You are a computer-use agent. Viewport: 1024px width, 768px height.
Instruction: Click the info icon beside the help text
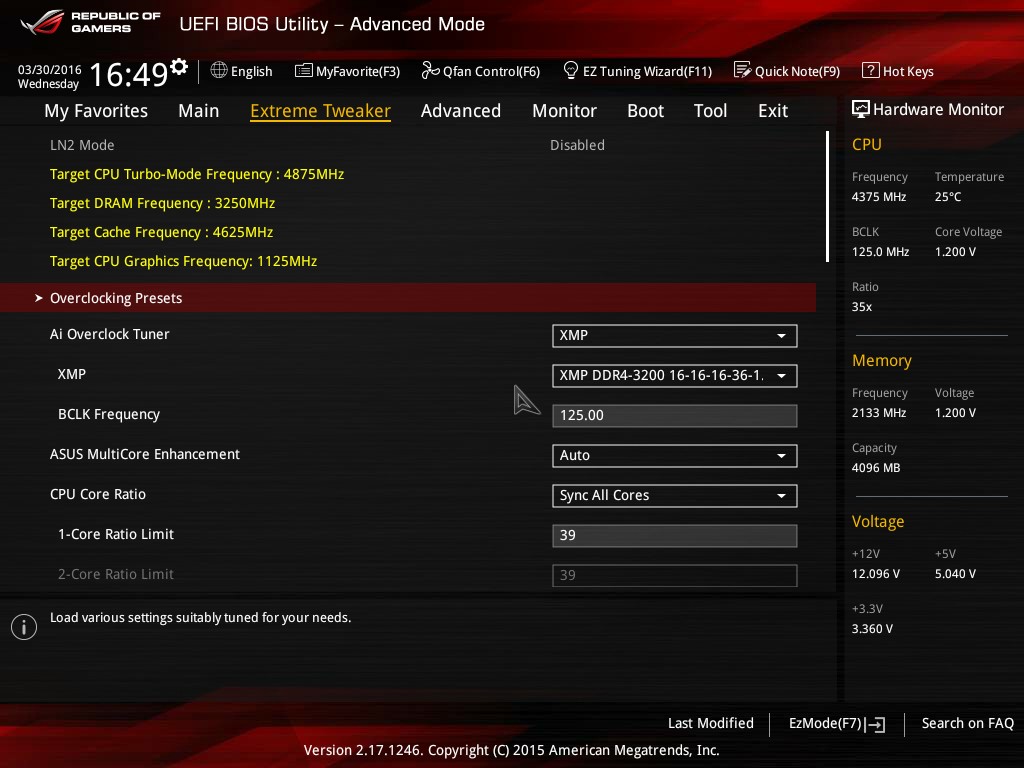(x=24, y=627)
